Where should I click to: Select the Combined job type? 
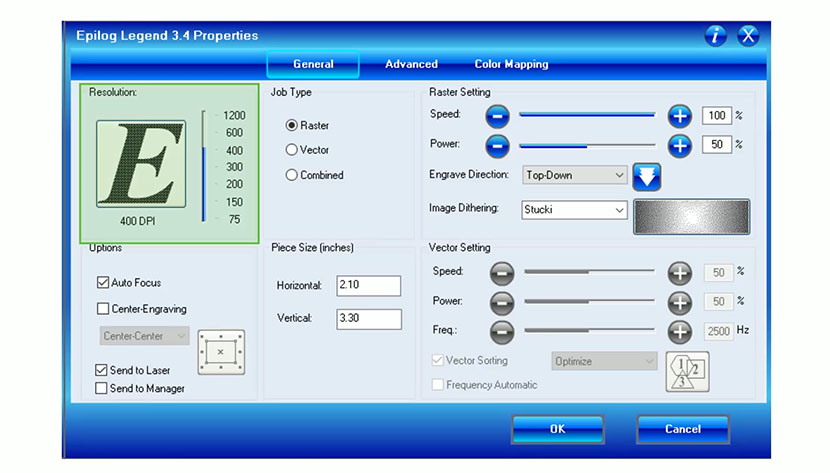pyautogui.click(x=292, y=175)
